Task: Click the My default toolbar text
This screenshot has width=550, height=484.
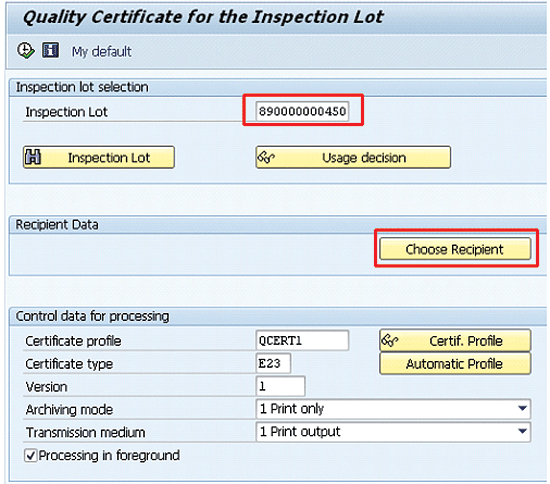Action: [x=101, y=52]
